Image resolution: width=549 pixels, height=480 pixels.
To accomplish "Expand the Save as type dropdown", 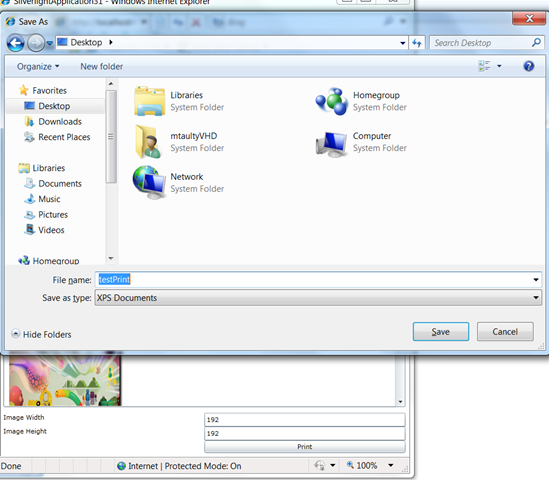I will (x=318, y=298).
